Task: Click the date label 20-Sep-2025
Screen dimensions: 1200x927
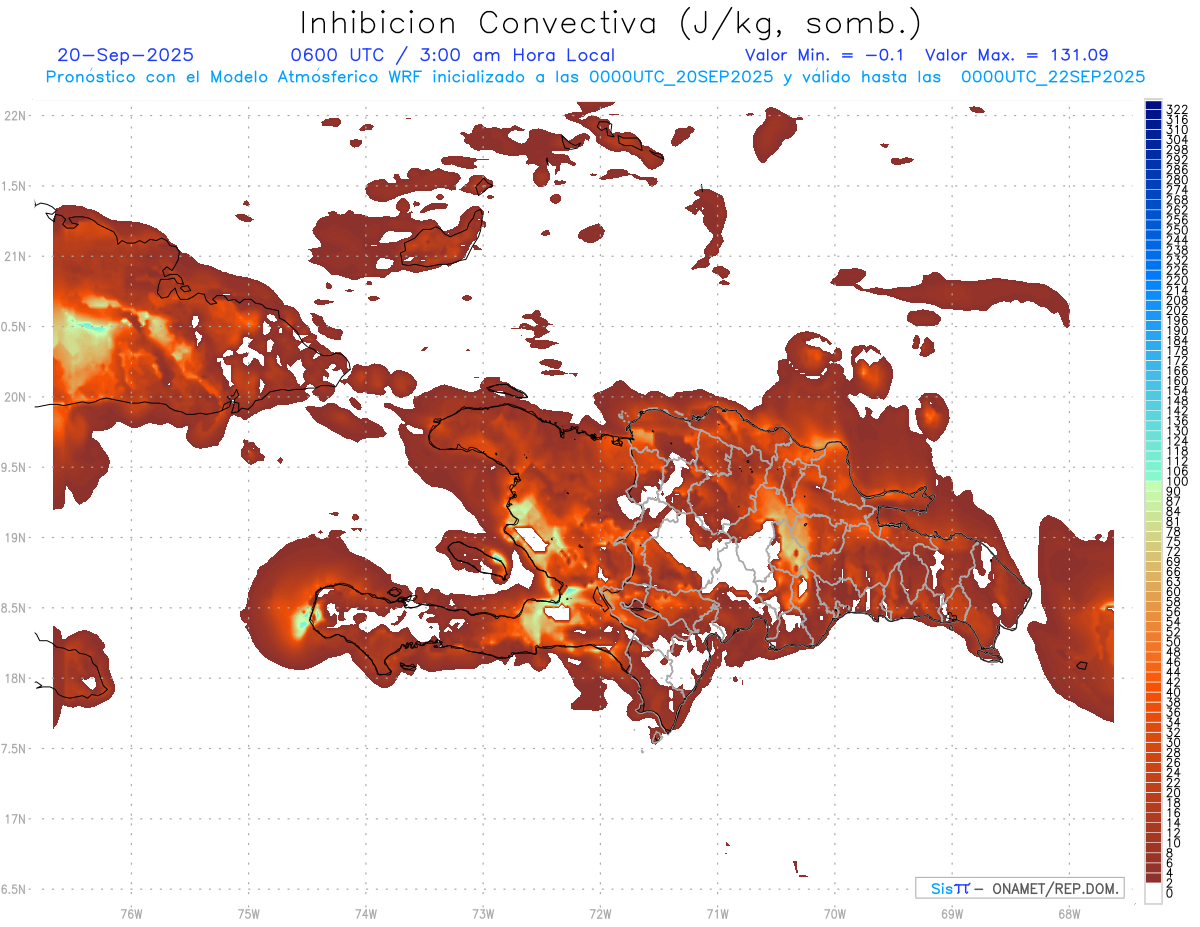Action: coord(126,55)
